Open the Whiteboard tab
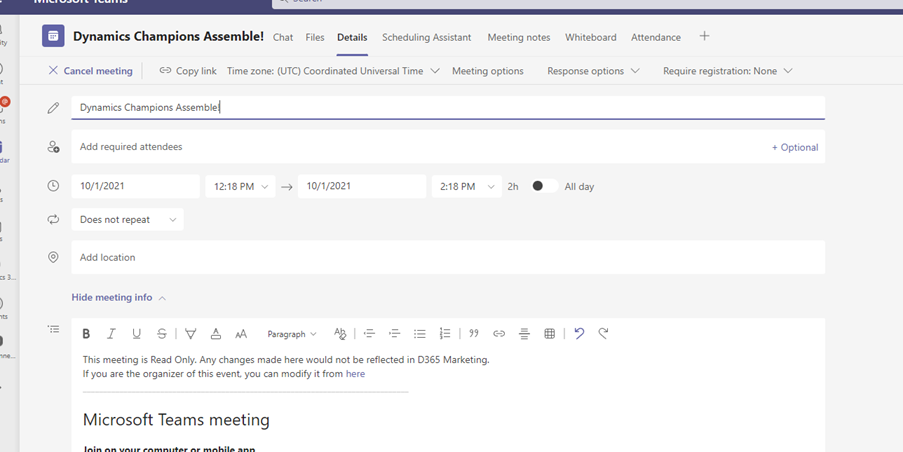The image size is (903, 452). (x=590, y=37)
